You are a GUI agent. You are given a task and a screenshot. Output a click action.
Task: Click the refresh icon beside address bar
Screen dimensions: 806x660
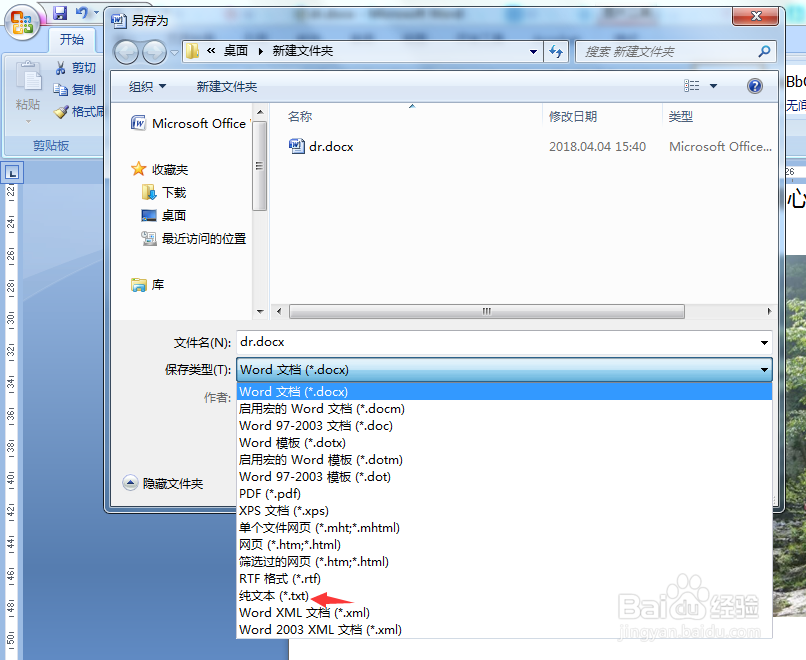coord(556,51)
